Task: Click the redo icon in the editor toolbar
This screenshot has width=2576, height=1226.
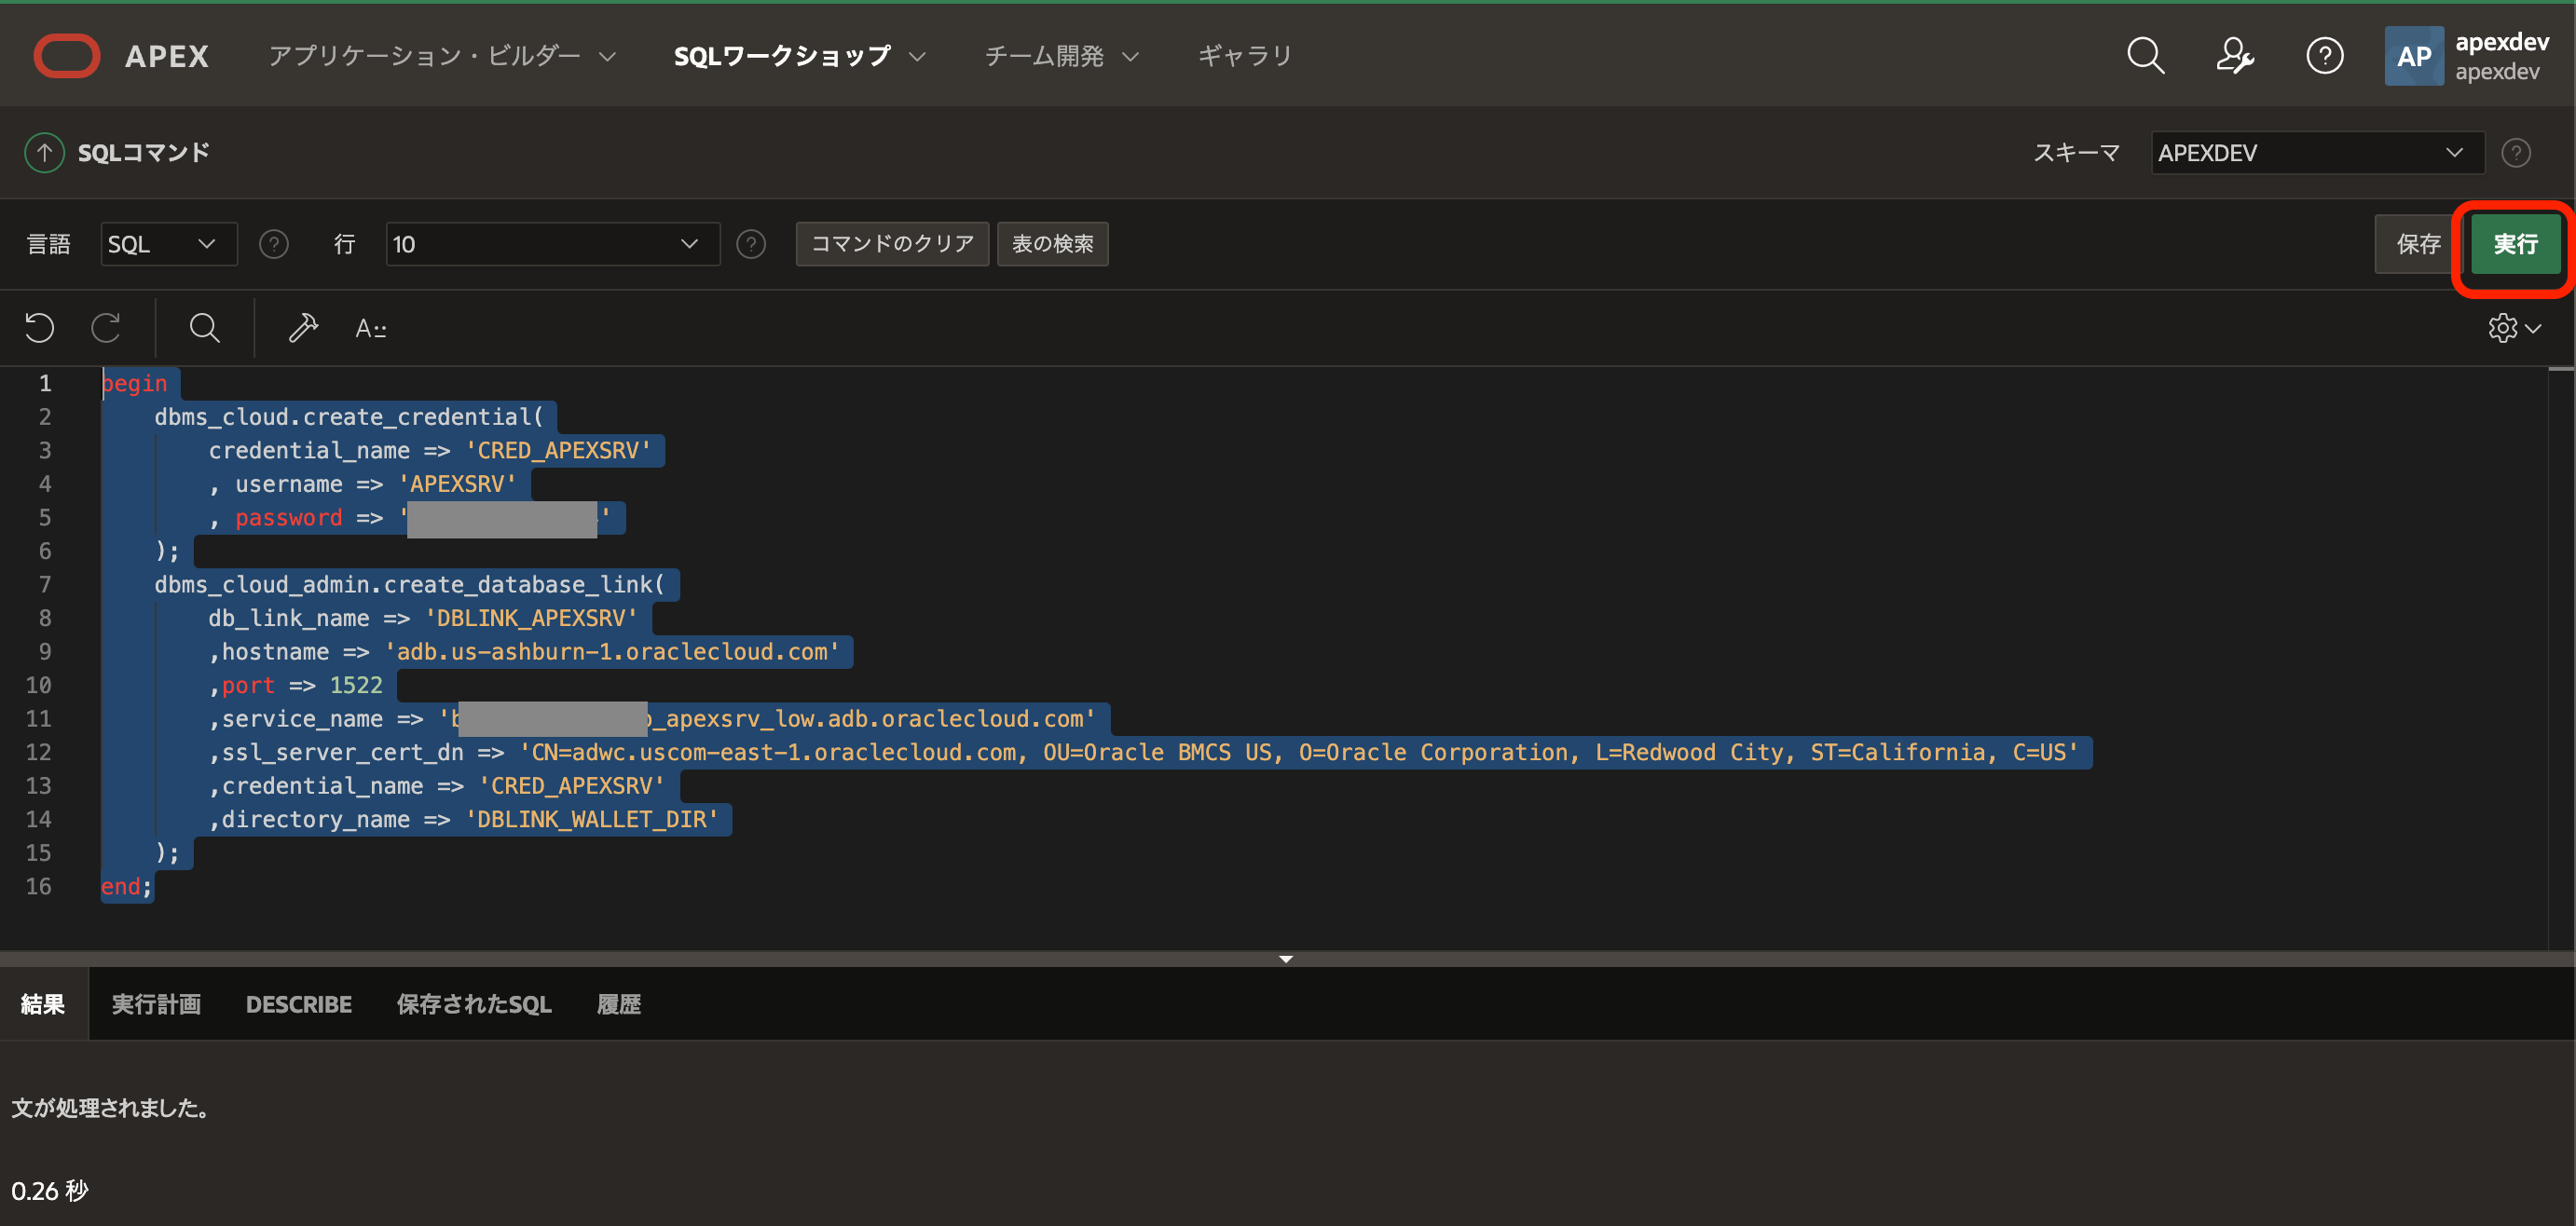Action: [x=106, y=328]
